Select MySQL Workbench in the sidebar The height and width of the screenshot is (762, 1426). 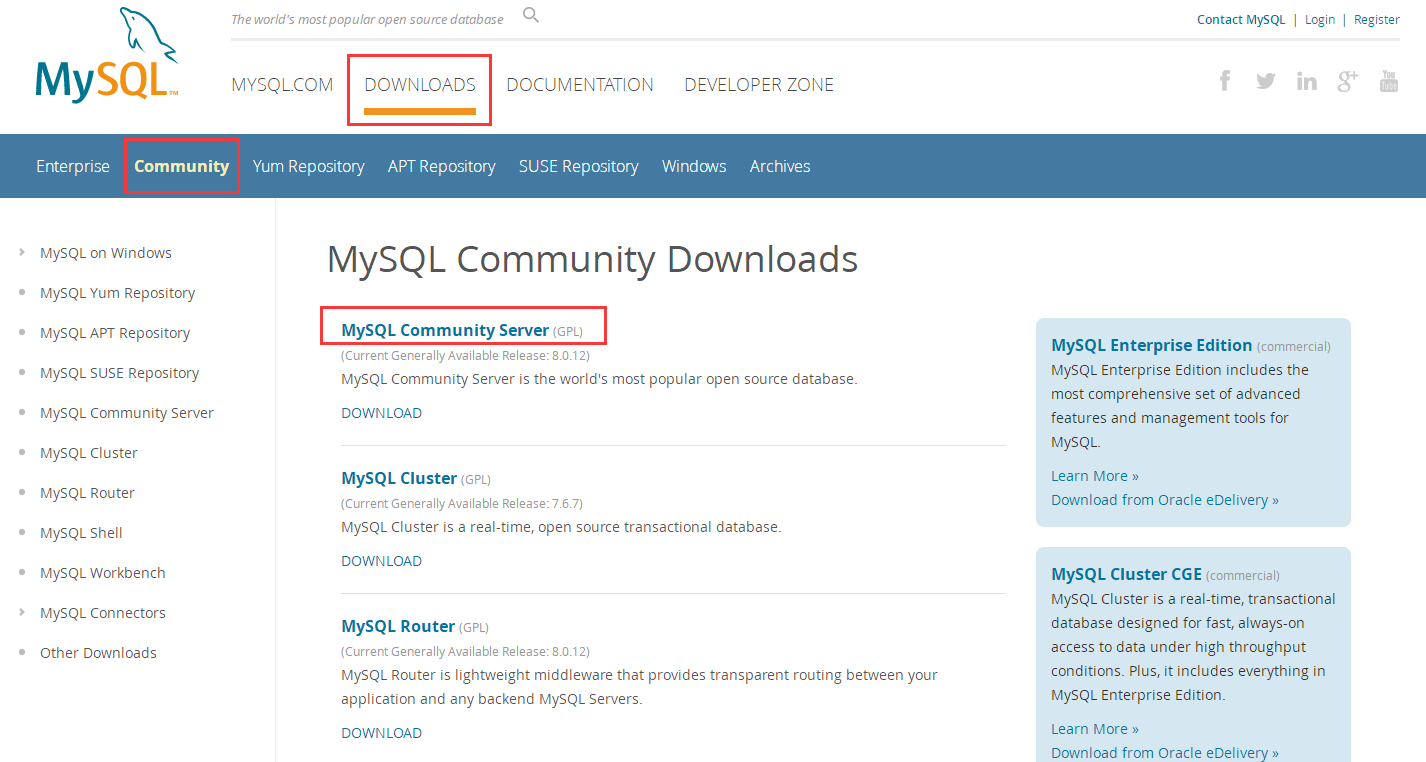tap(103, 573)
